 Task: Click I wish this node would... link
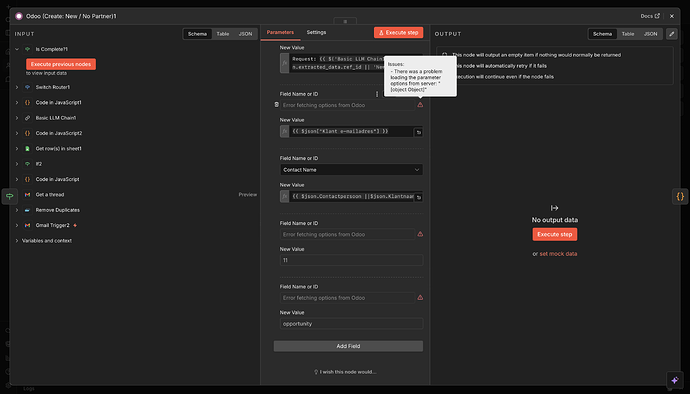click(x=345, y=372)
